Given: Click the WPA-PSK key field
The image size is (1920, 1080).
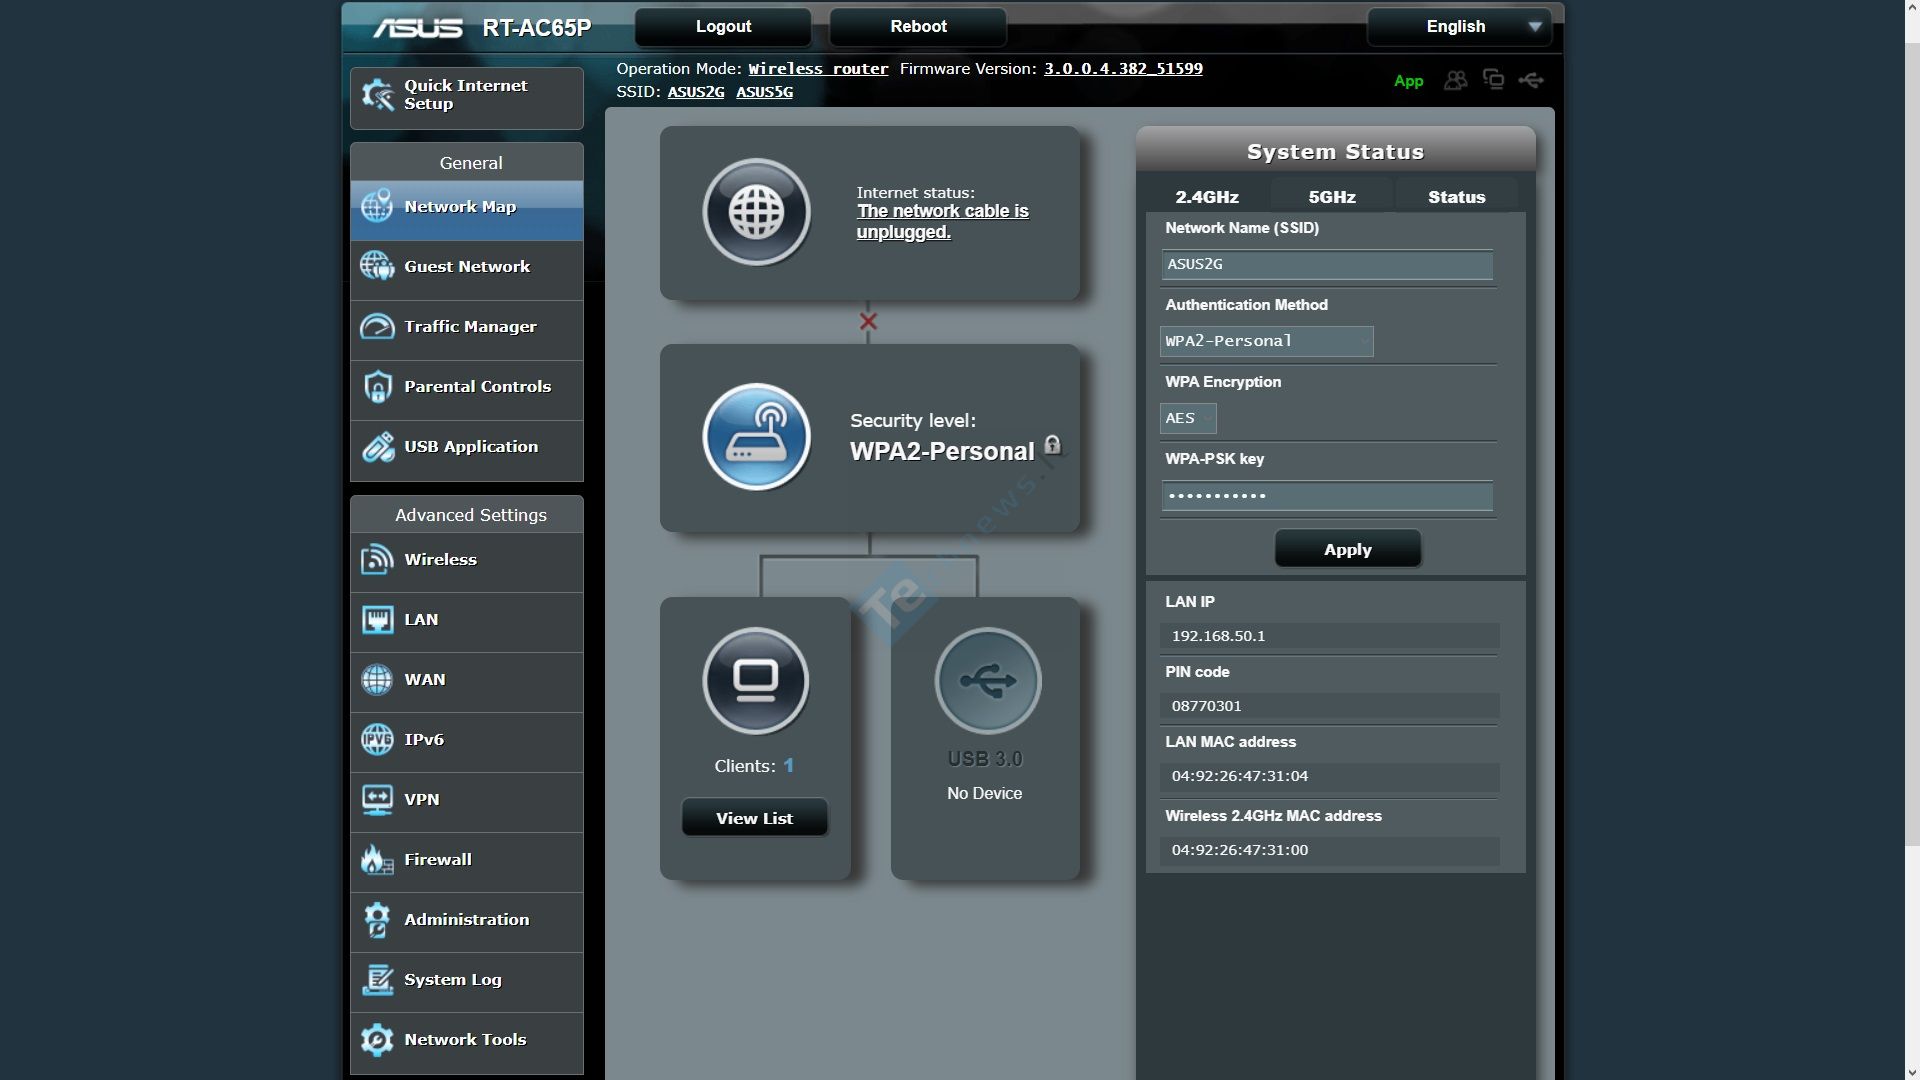Looking at the screenshot, I should (1327, 495).
